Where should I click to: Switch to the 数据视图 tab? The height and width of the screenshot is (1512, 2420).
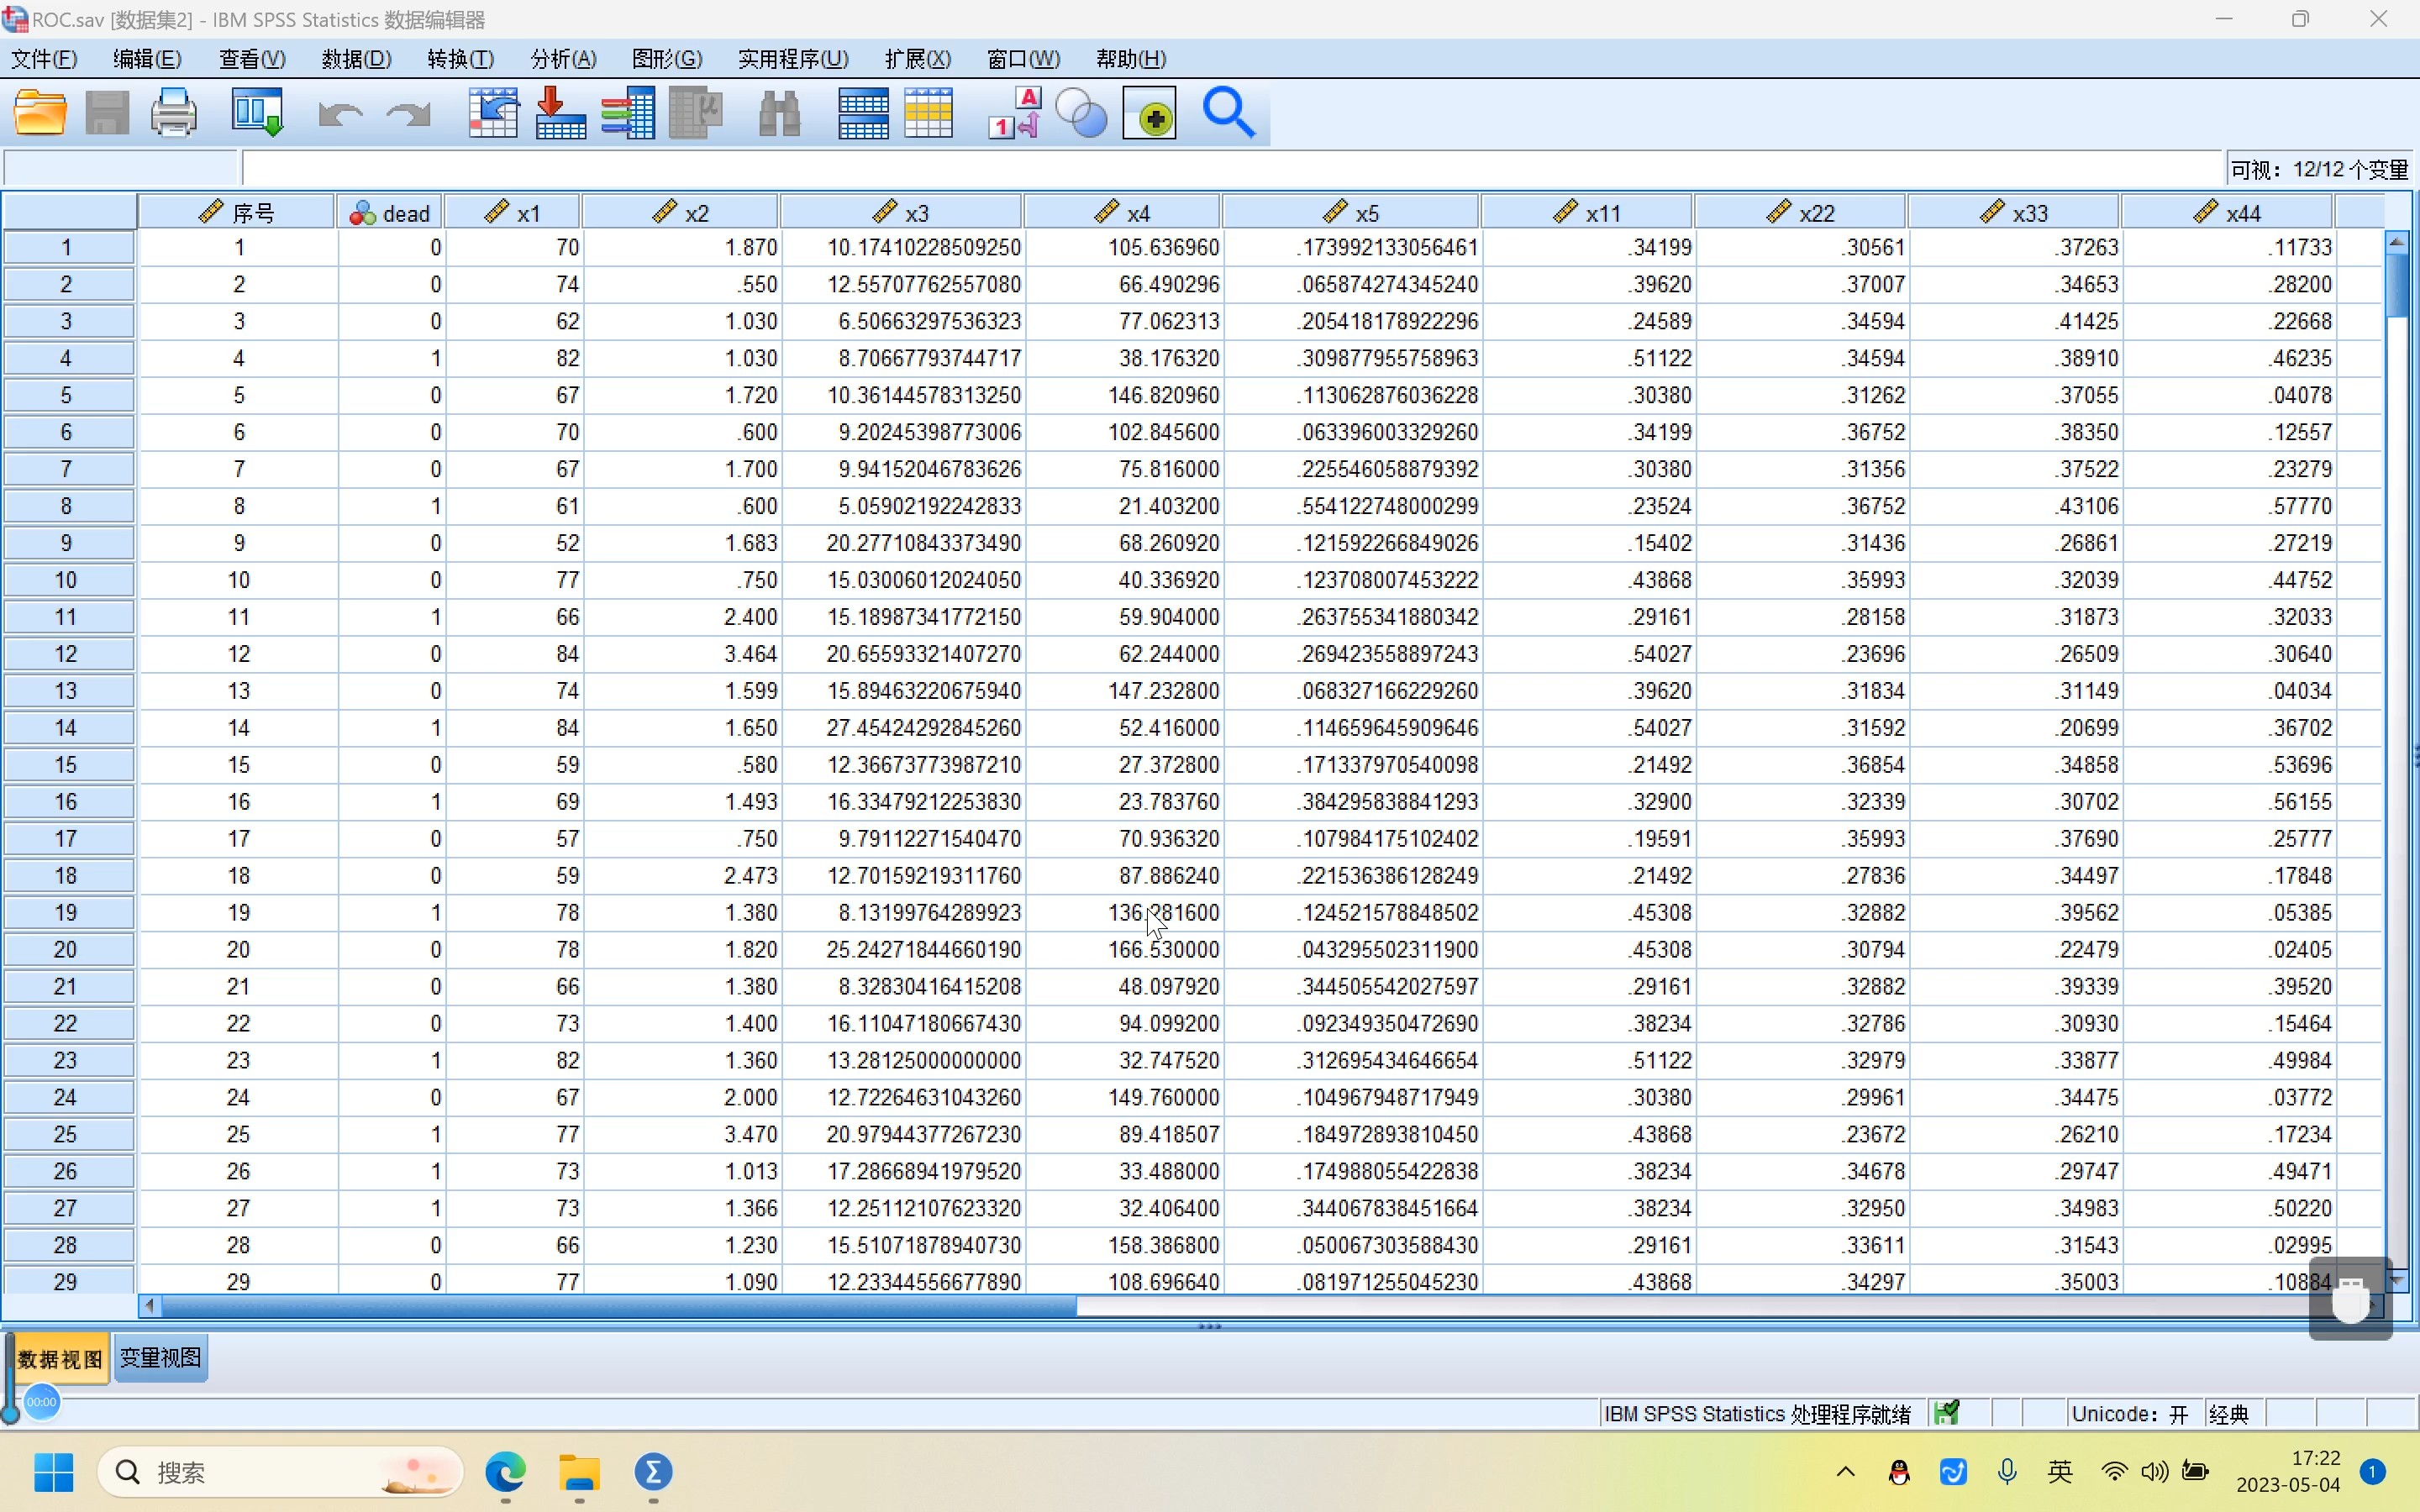pos(60,1359)
